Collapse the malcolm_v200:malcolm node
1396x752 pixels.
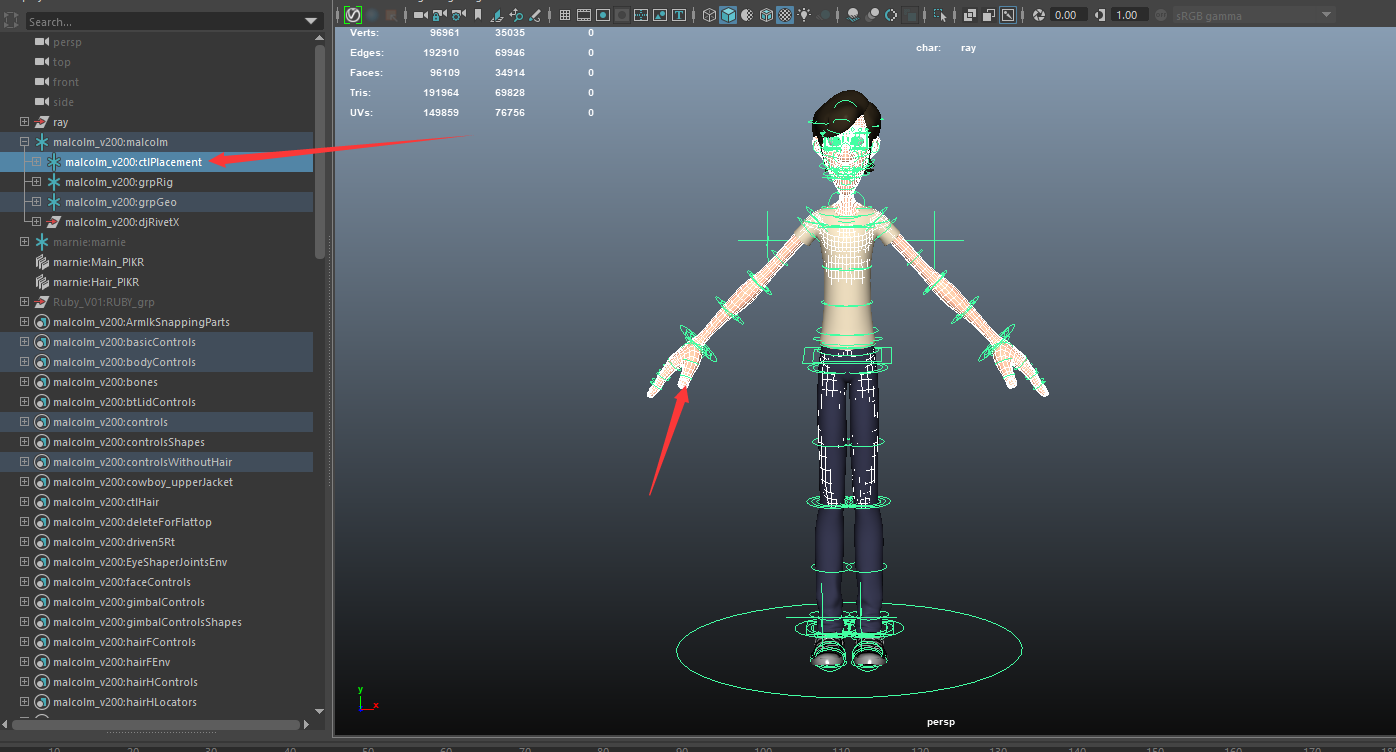coord(25,142)
